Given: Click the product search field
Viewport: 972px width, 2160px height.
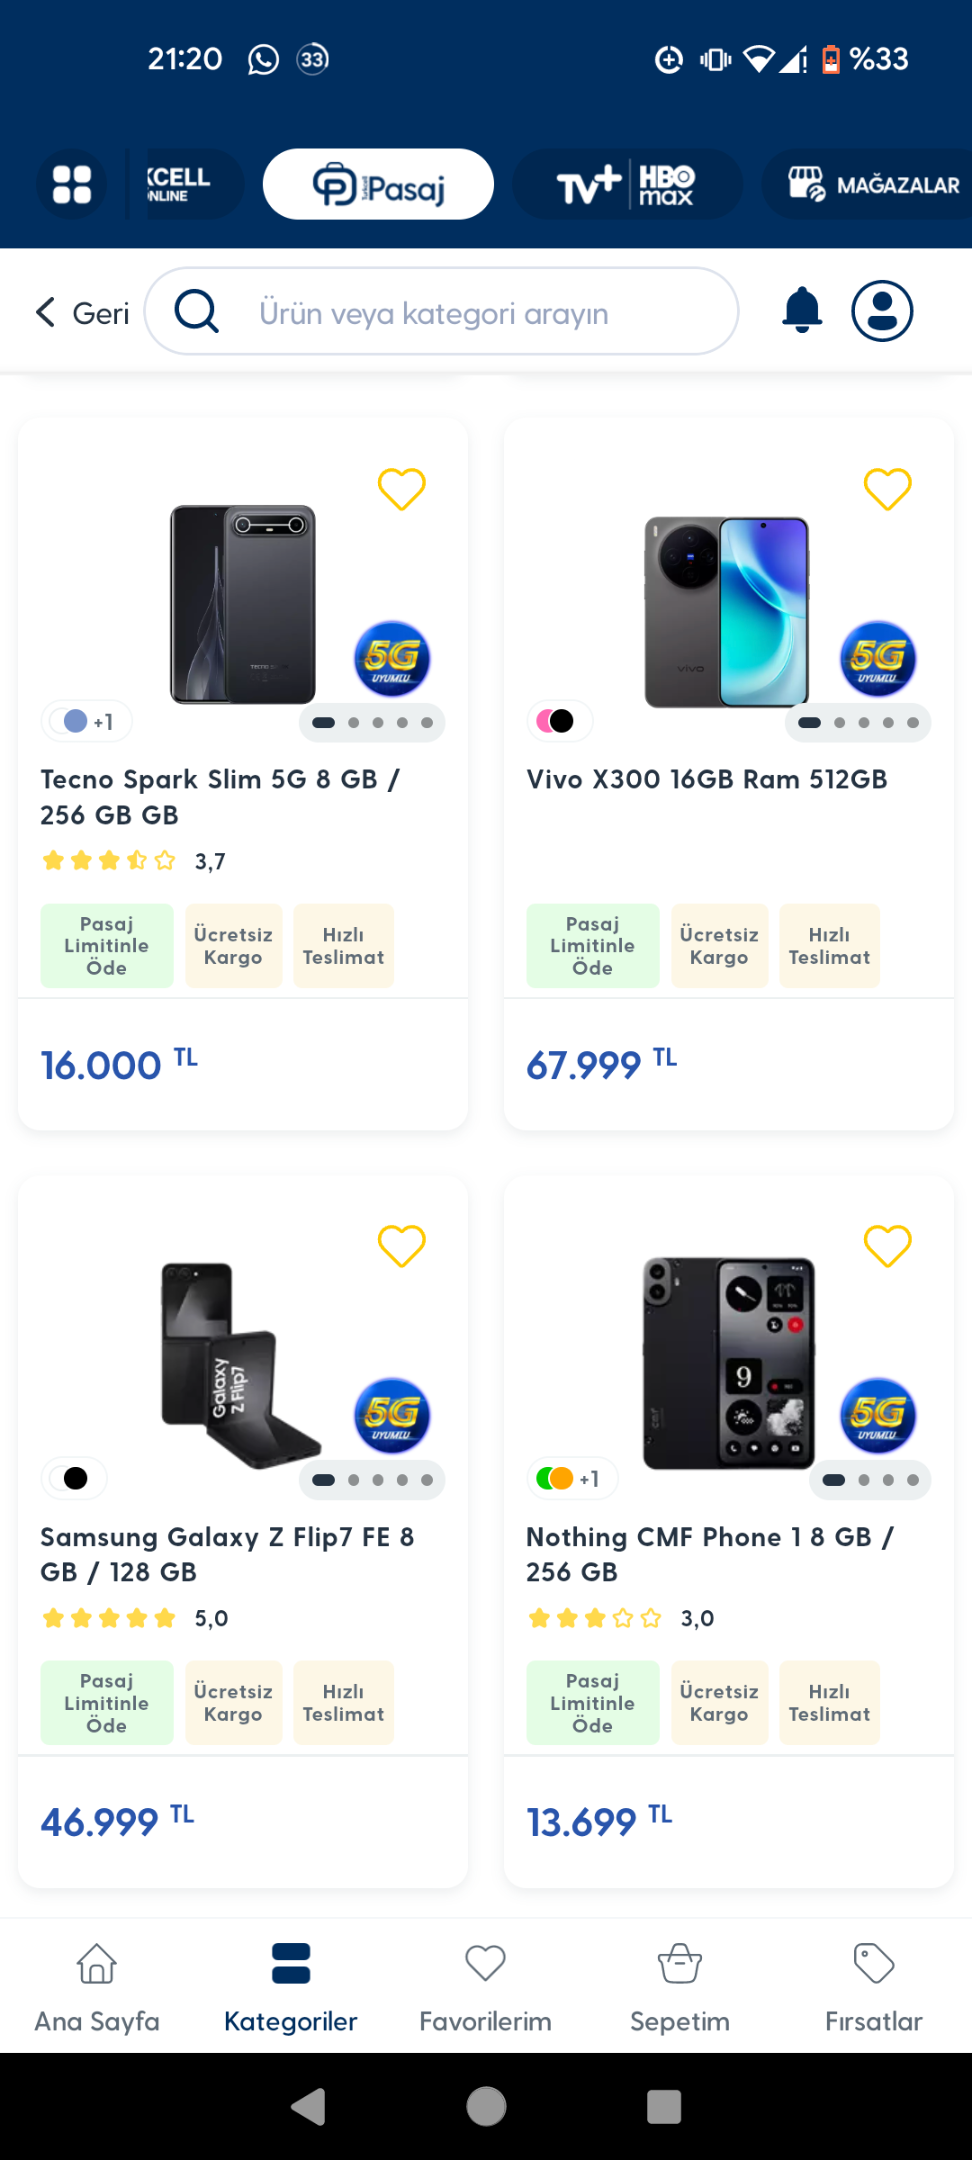Looking at the screenshot, I should click(x=442, y=311).
